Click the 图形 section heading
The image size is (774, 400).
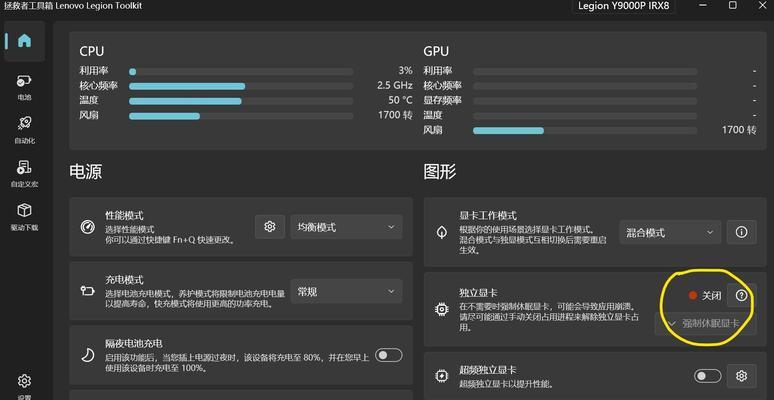click(x=440, y=172)
